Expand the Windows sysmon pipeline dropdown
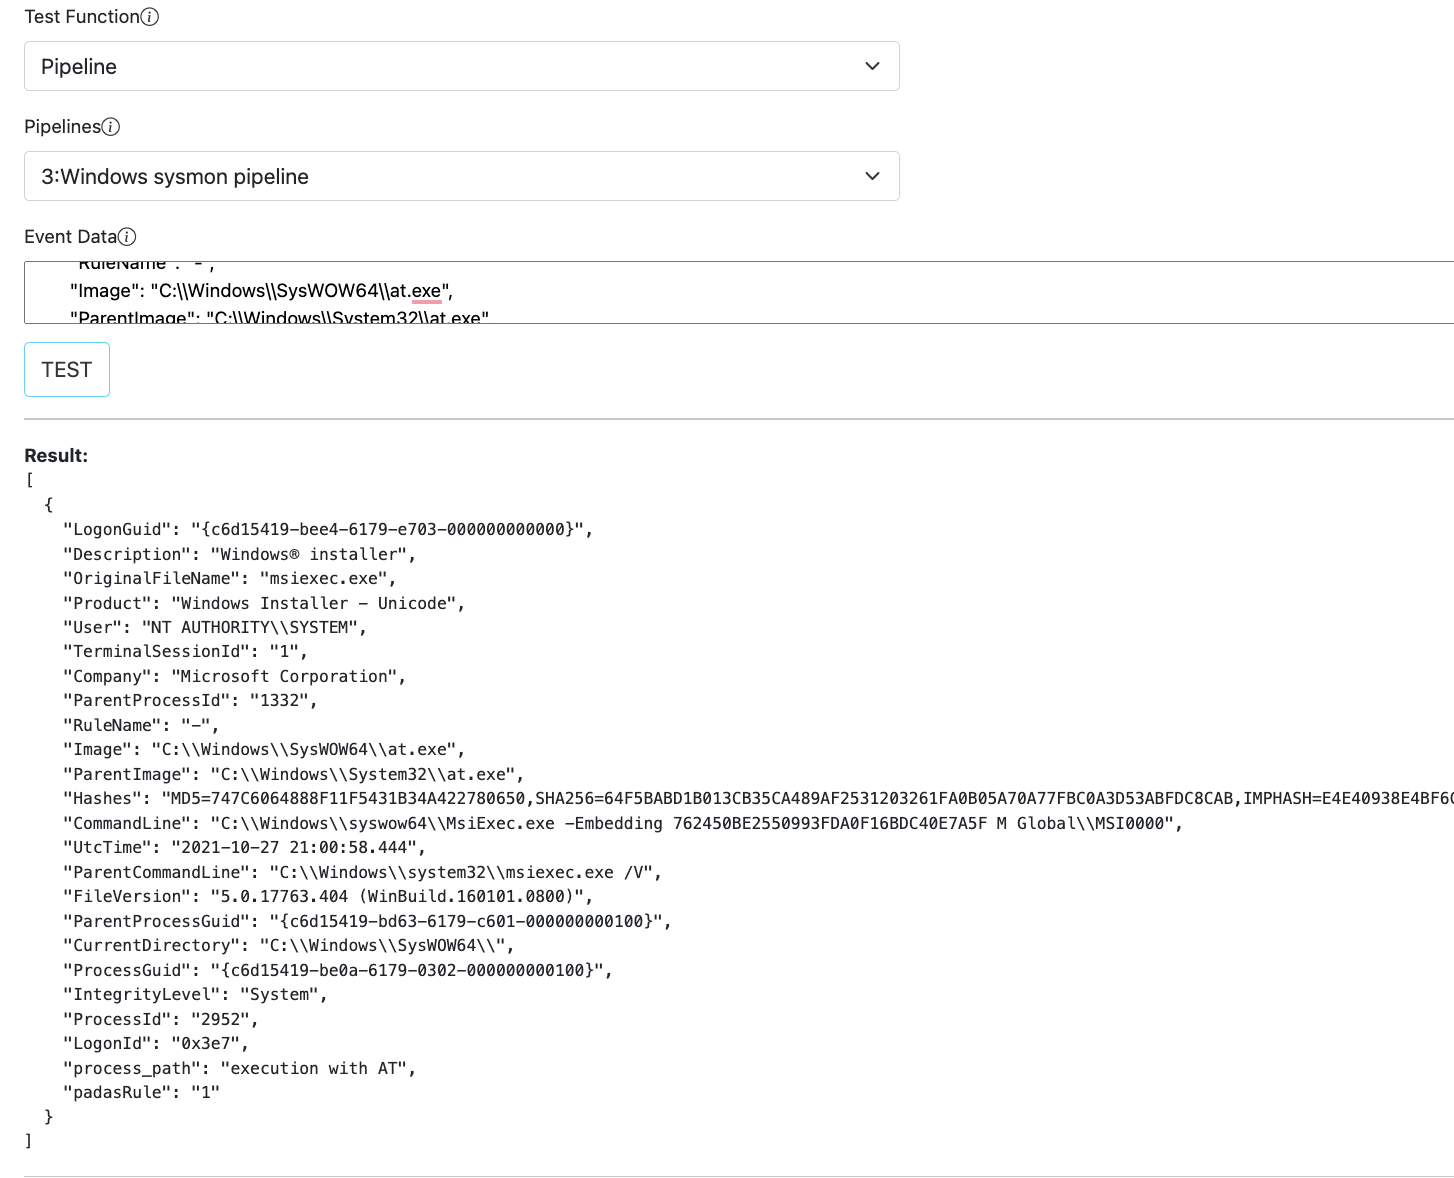1454x1178 pixels. (x=461, y=176)
